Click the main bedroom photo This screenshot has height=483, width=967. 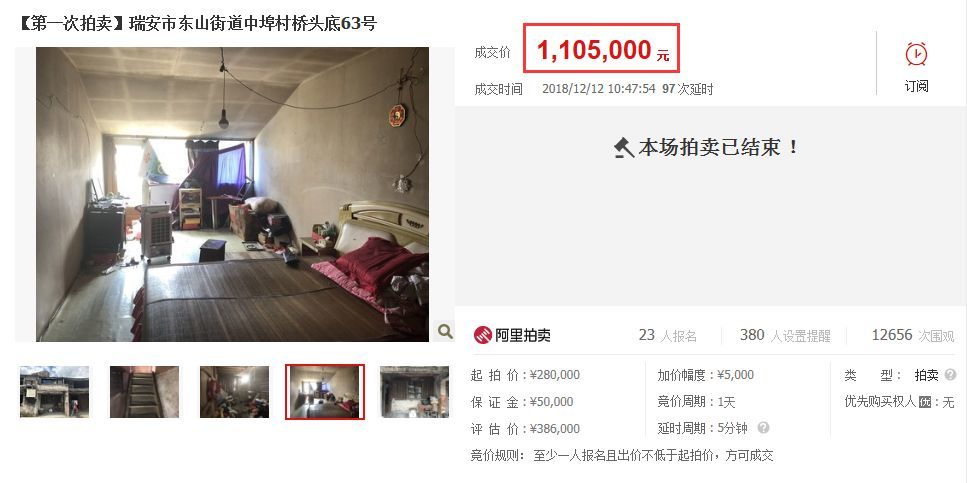pyautogui.click(x=232, y=194)
